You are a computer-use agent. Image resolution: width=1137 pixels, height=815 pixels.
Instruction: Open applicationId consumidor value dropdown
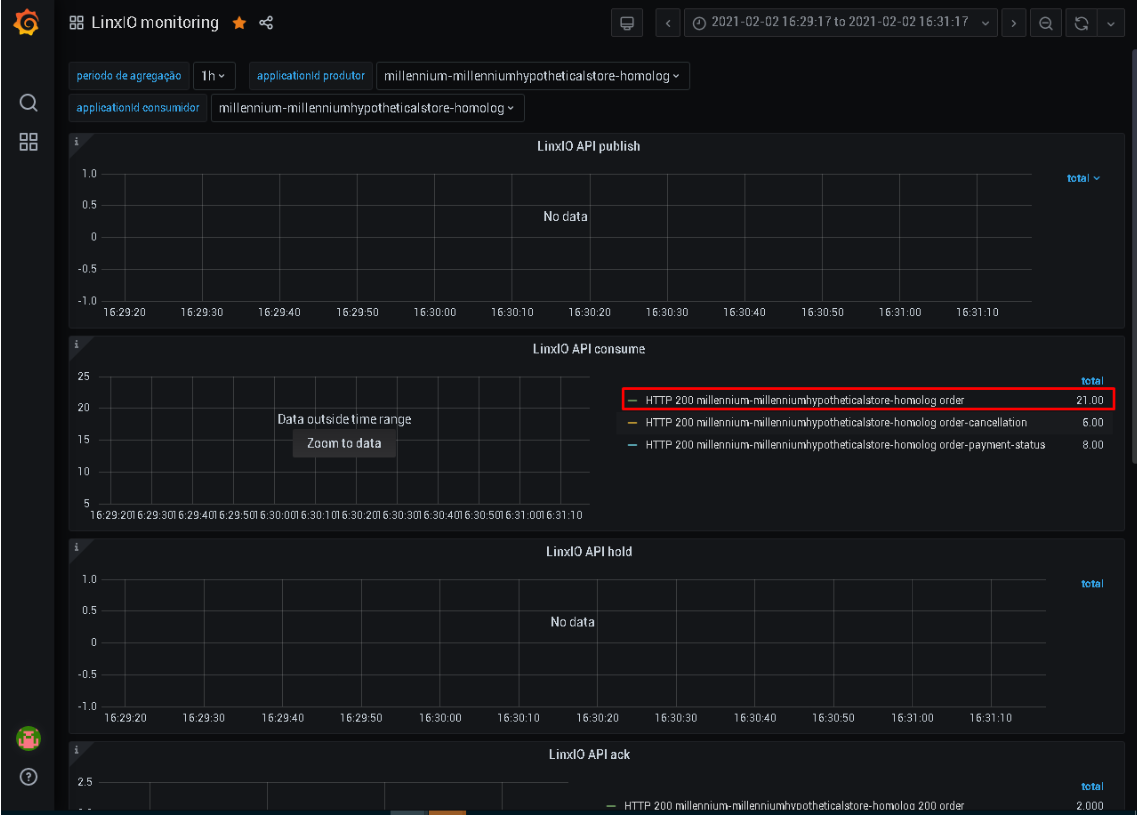(367, 108)
